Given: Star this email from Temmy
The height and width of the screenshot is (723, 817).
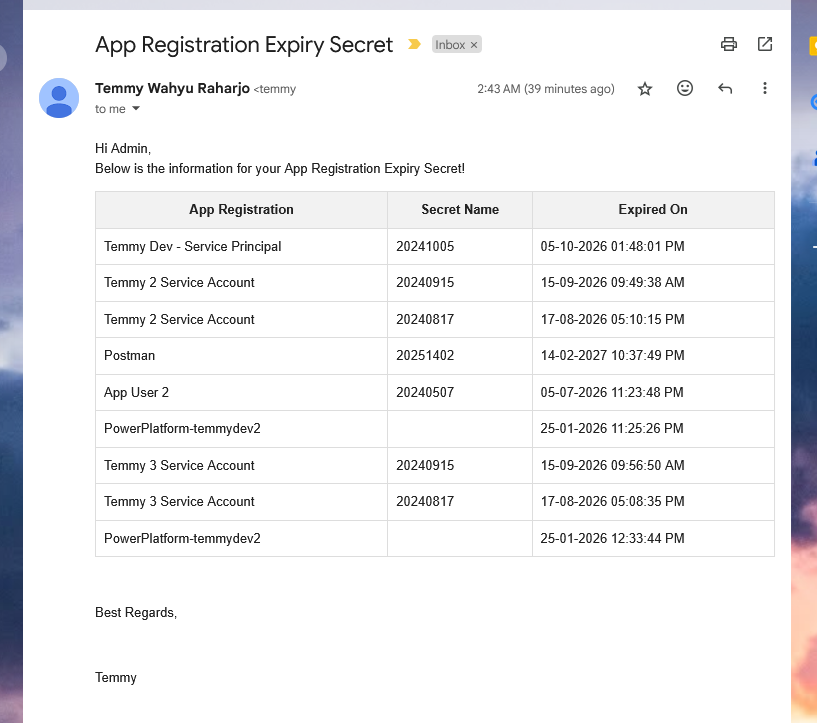Looking at the screenshot, I should point(645,89).
